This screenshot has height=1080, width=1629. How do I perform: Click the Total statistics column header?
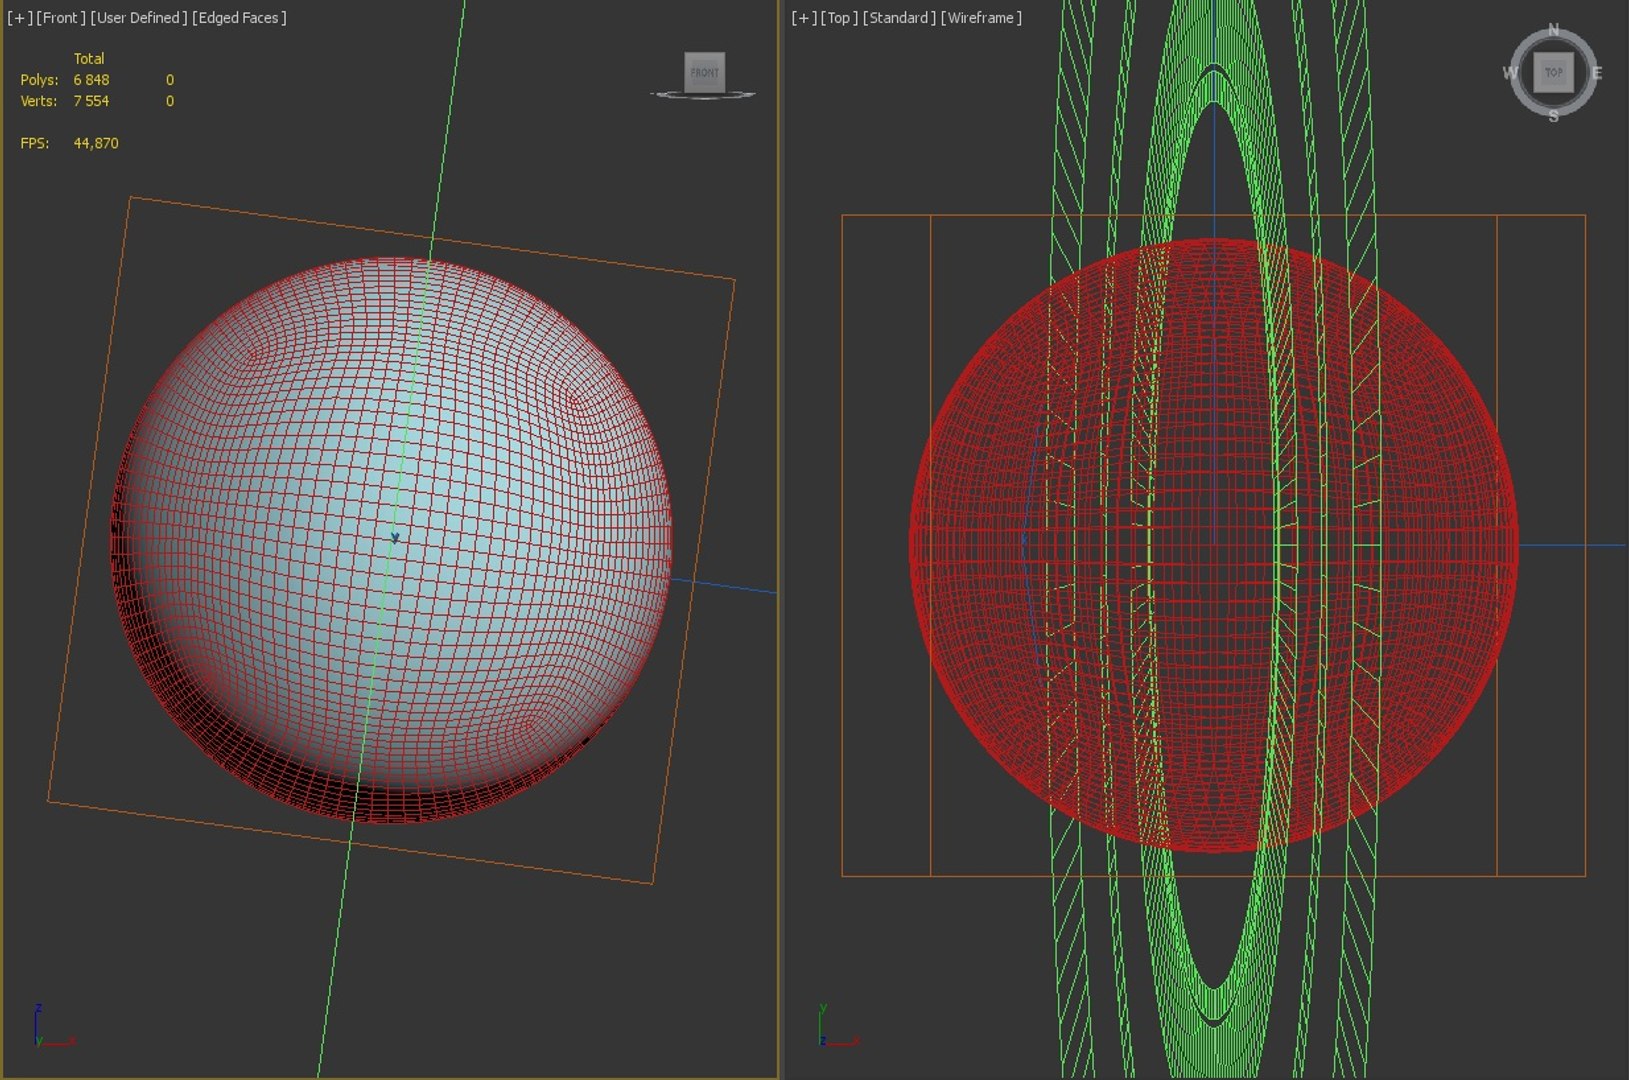point(89,59)
